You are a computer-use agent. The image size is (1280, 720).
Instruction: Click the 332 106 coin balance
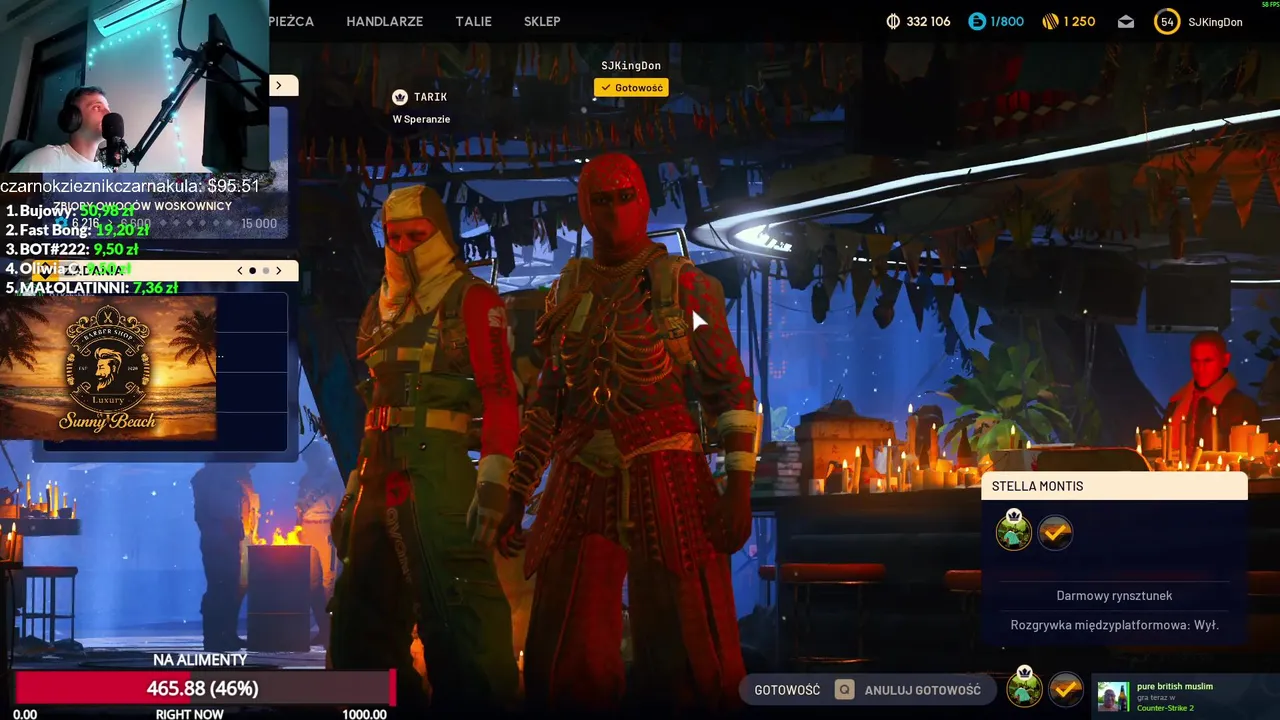click(x=928, y=21)
